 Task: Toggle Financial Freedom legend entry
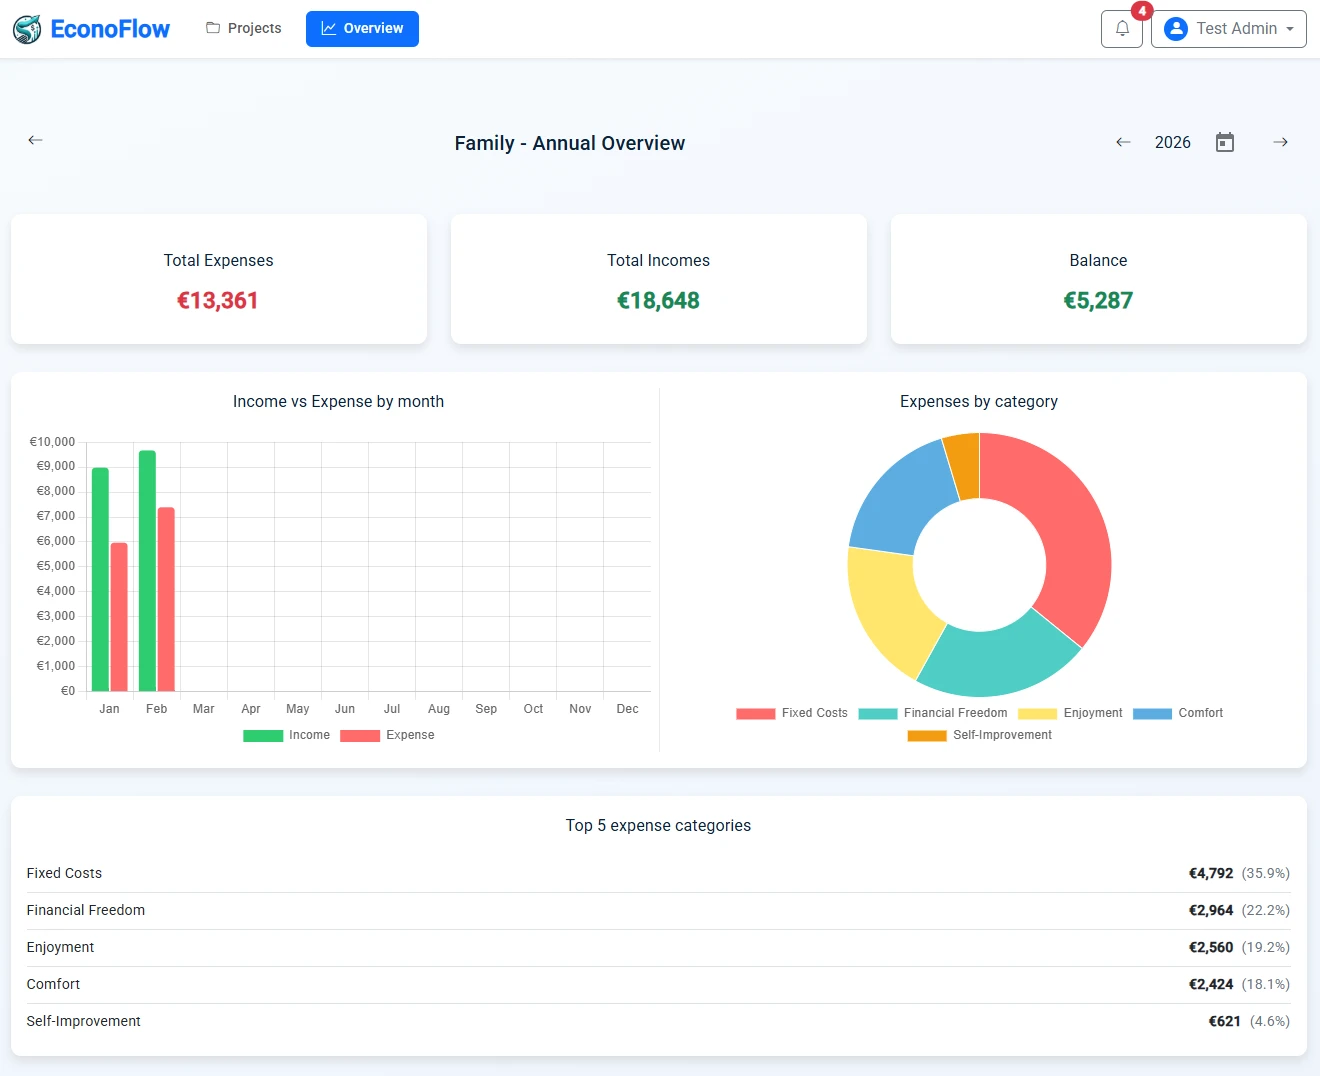933,713
